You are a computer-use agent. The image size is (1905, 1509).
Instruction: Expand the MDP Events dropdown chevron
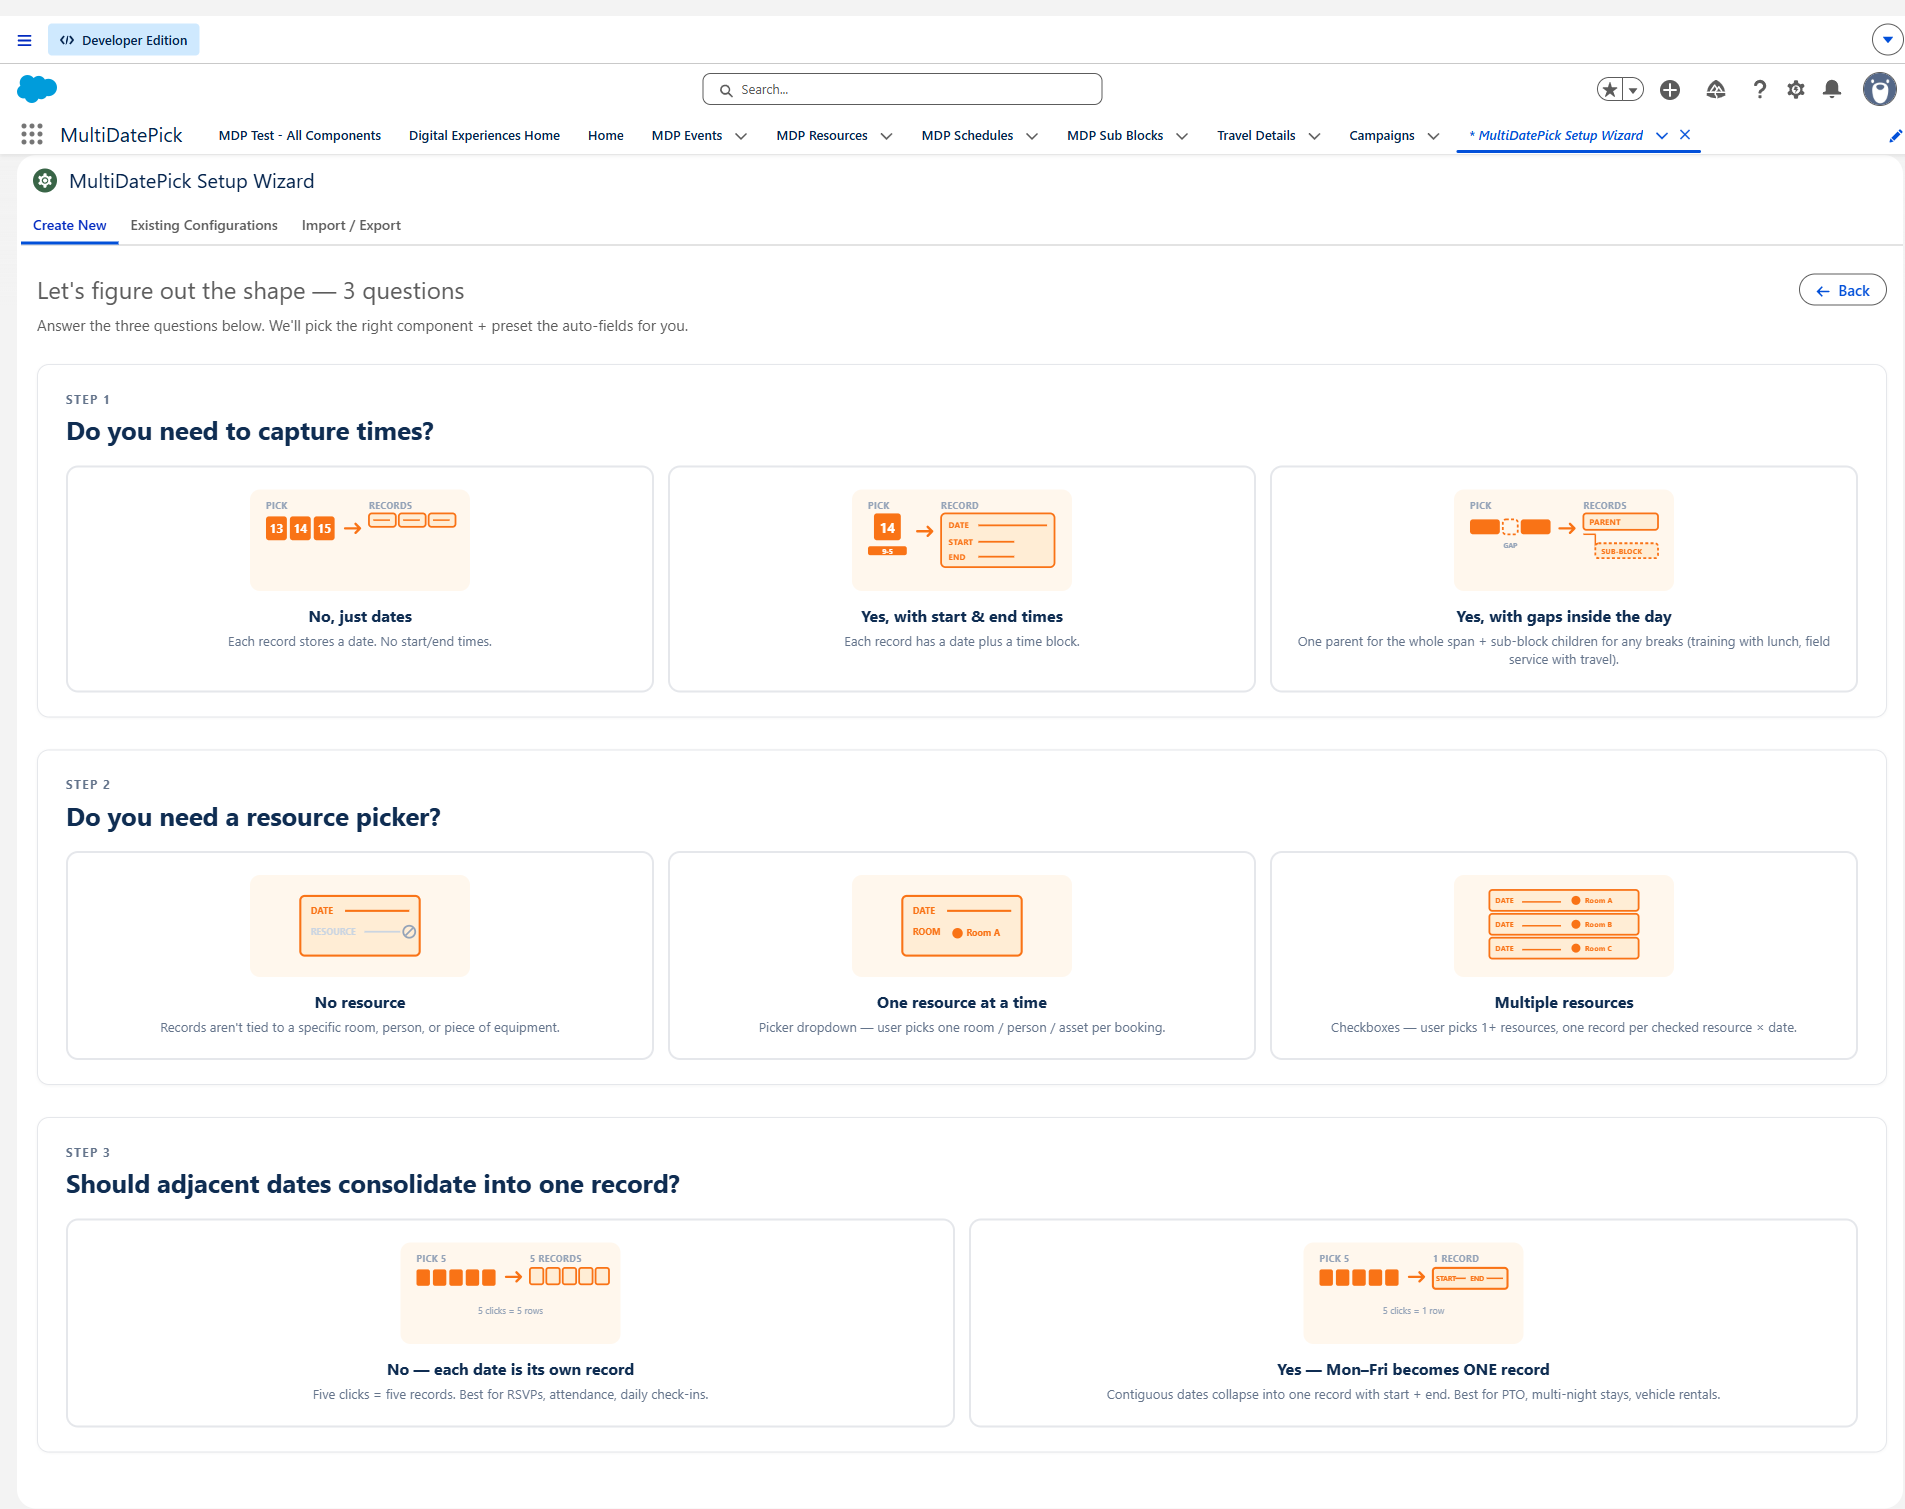coord(741,136)
